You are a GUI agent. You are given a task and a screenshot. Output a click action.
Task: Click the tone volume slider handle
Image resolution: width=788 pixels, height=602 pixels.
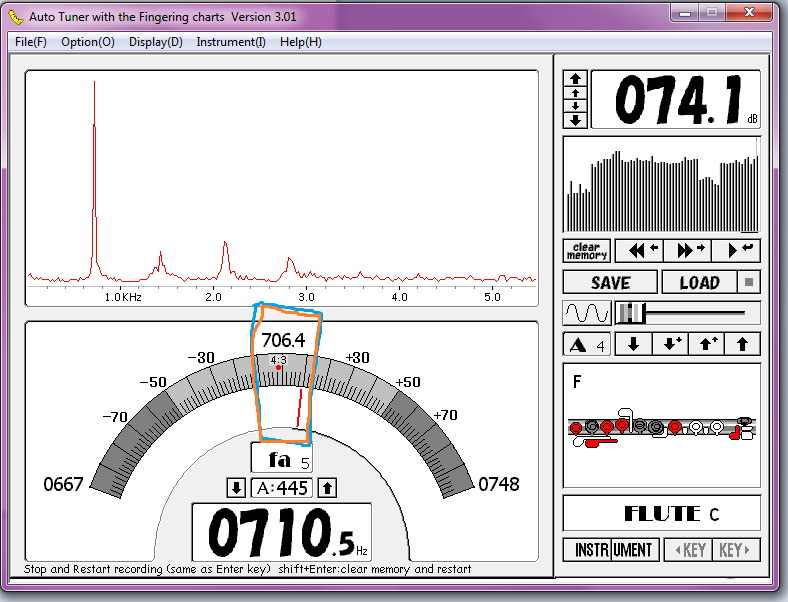[x=630, y=313]
